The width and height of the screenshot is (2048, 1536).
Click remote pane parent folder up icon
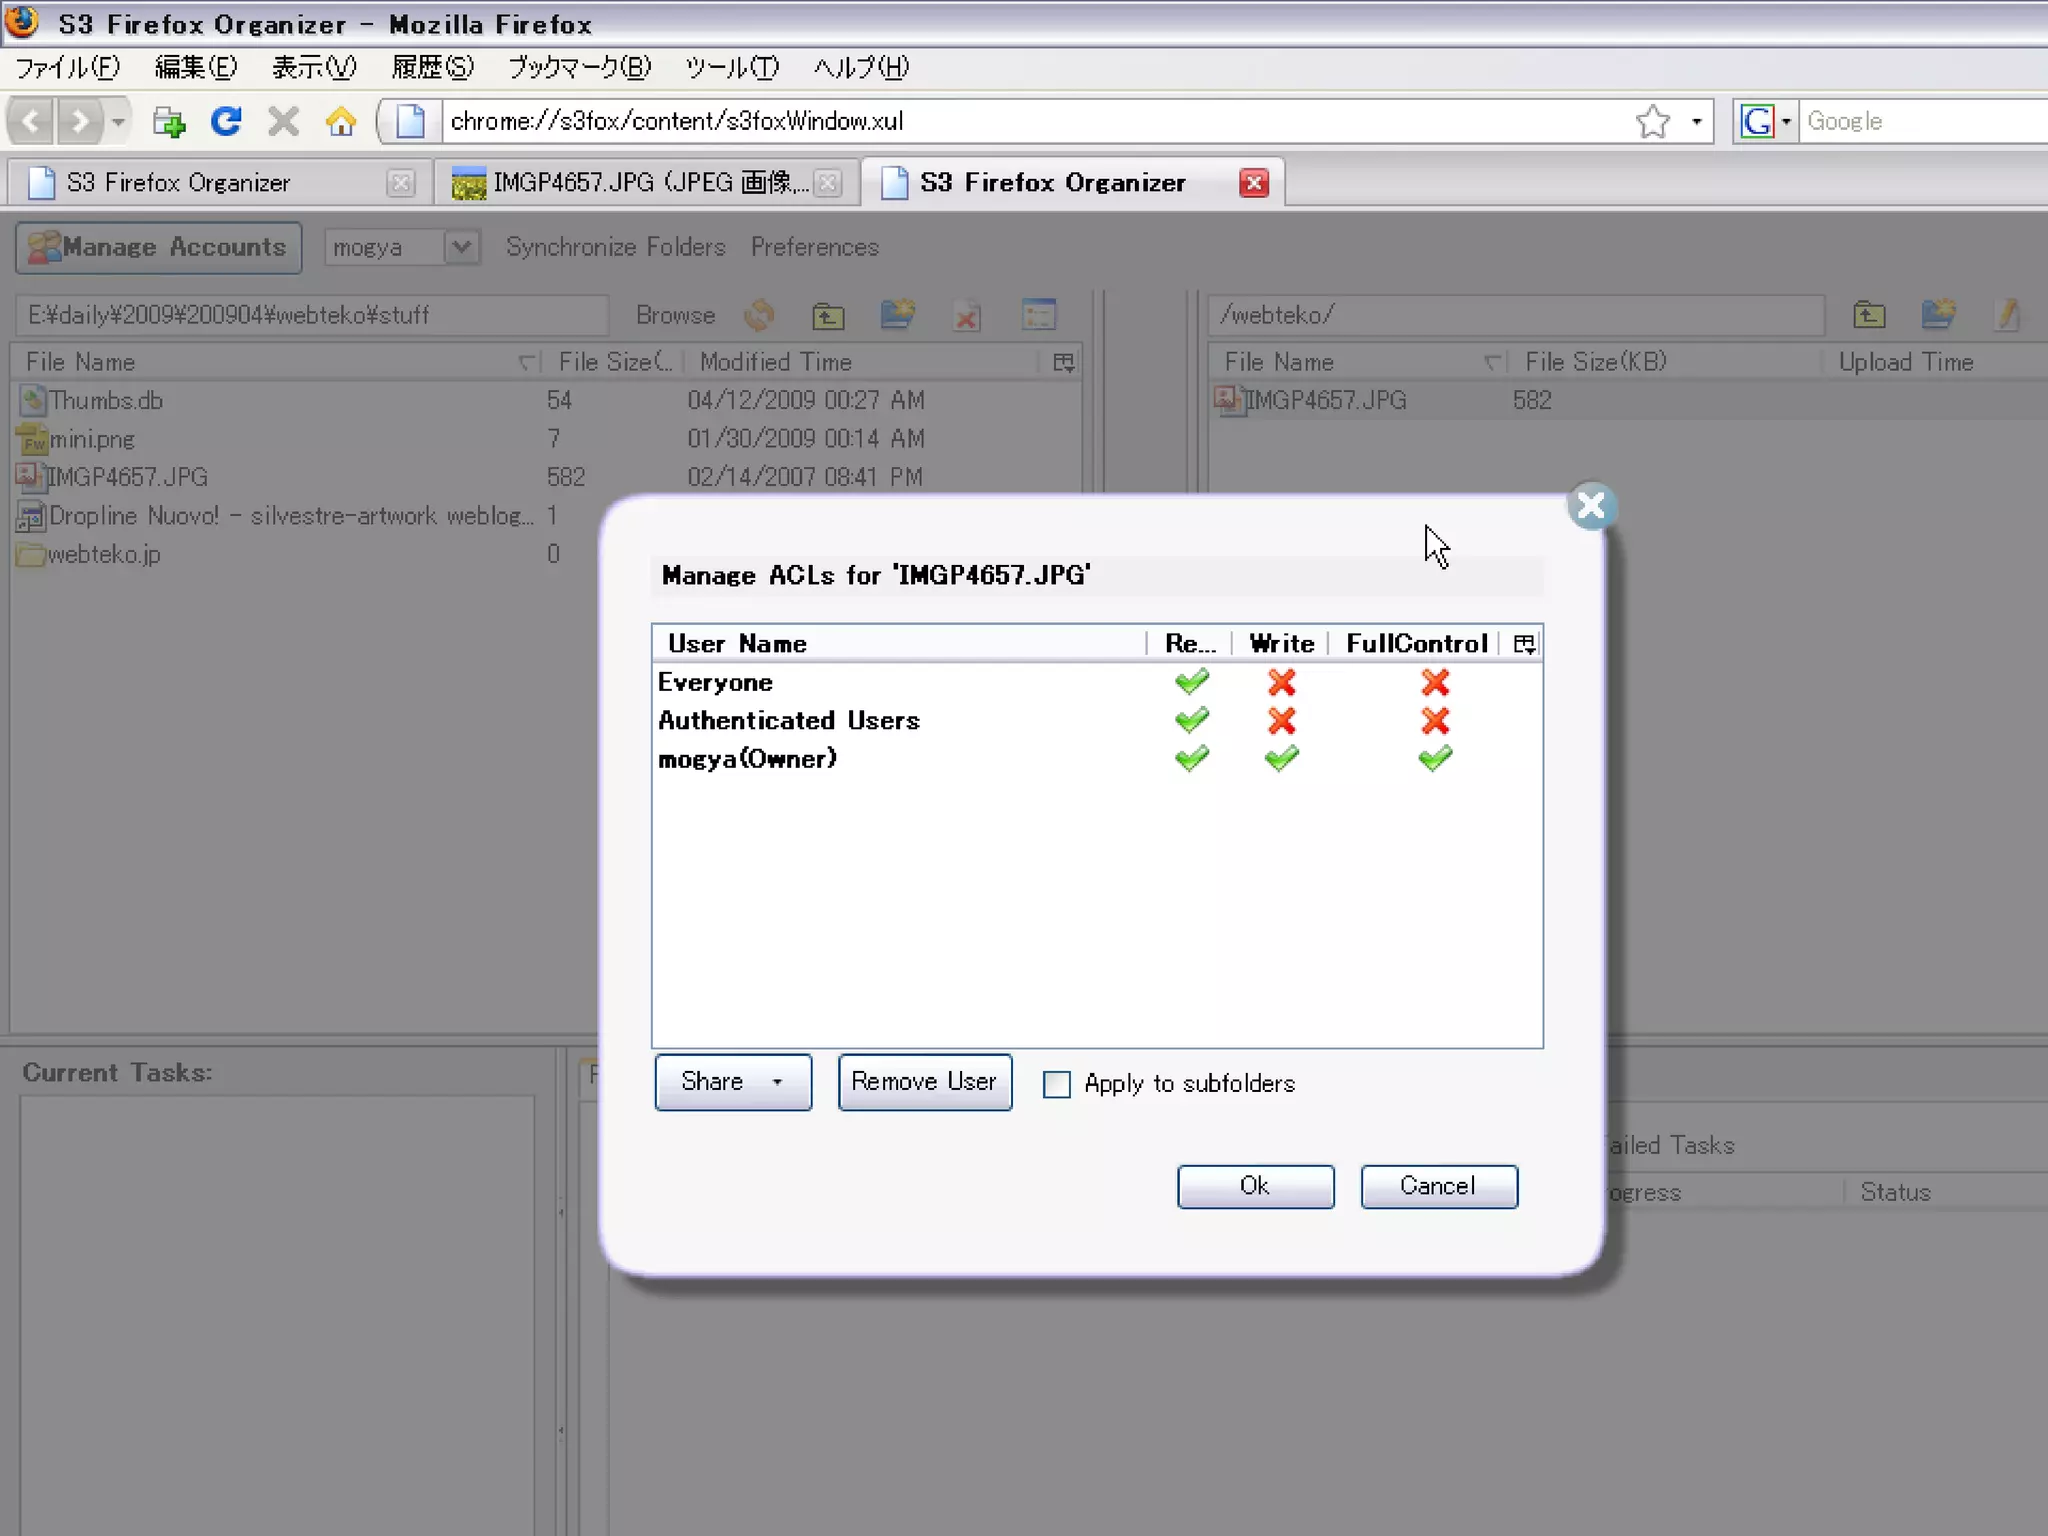[x=1869, y=316]
